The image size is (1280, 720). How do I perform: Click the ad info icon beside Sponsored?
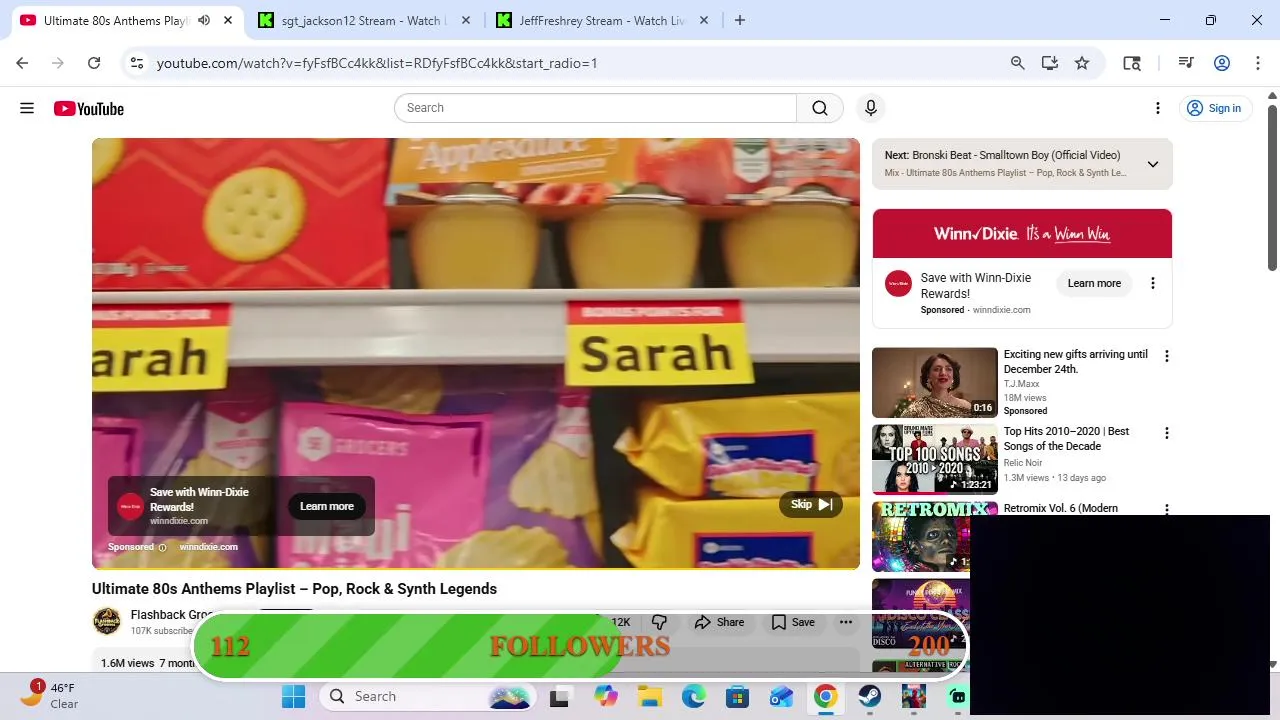click(x=162, y=547)
